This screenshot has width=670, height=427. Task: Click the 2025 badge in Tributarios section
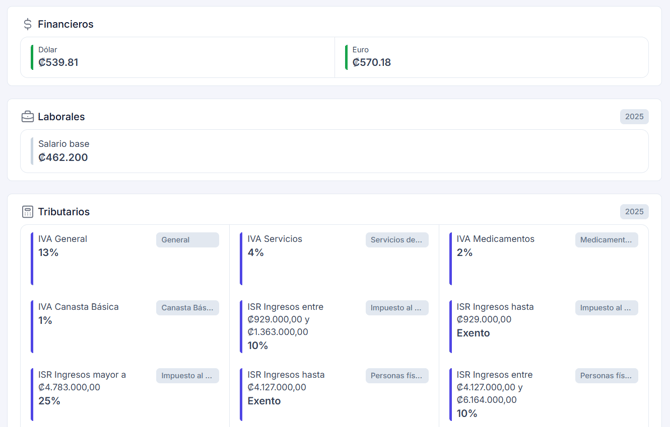pyautogui.click(x=634, y=212)
